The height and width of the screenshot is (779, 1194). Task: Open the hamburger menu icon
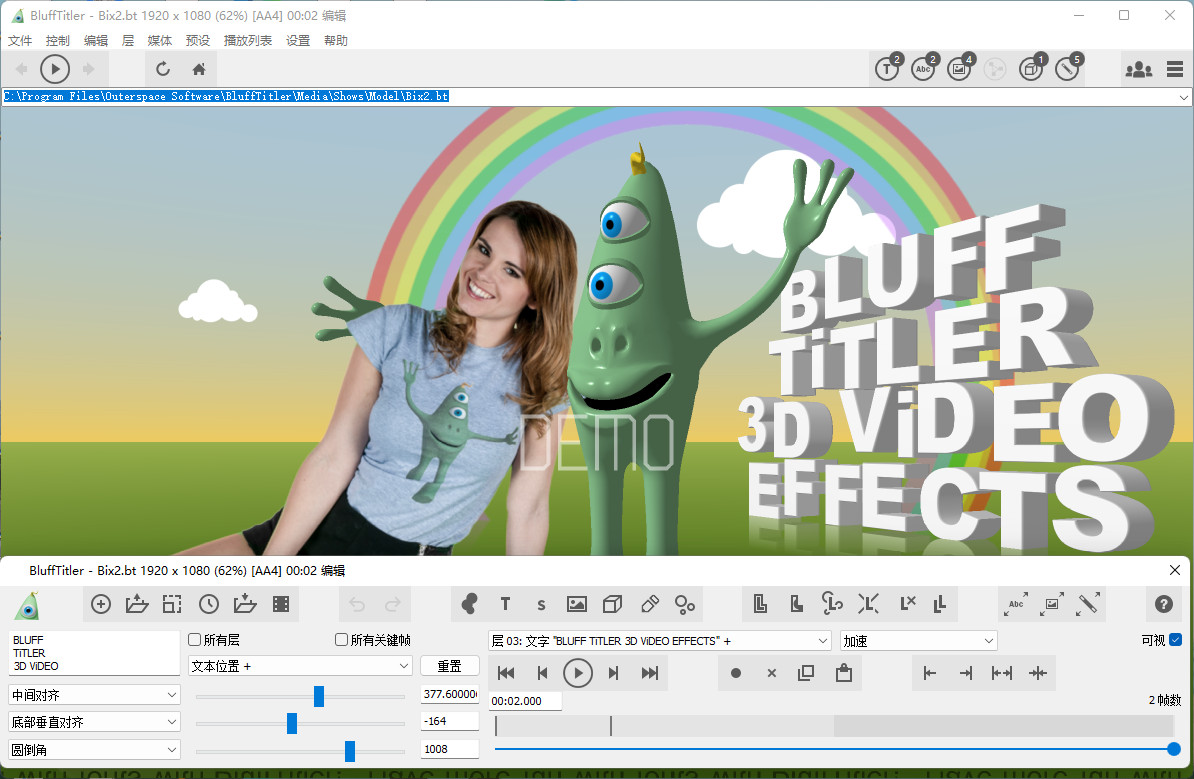[x=1175, y=69]
